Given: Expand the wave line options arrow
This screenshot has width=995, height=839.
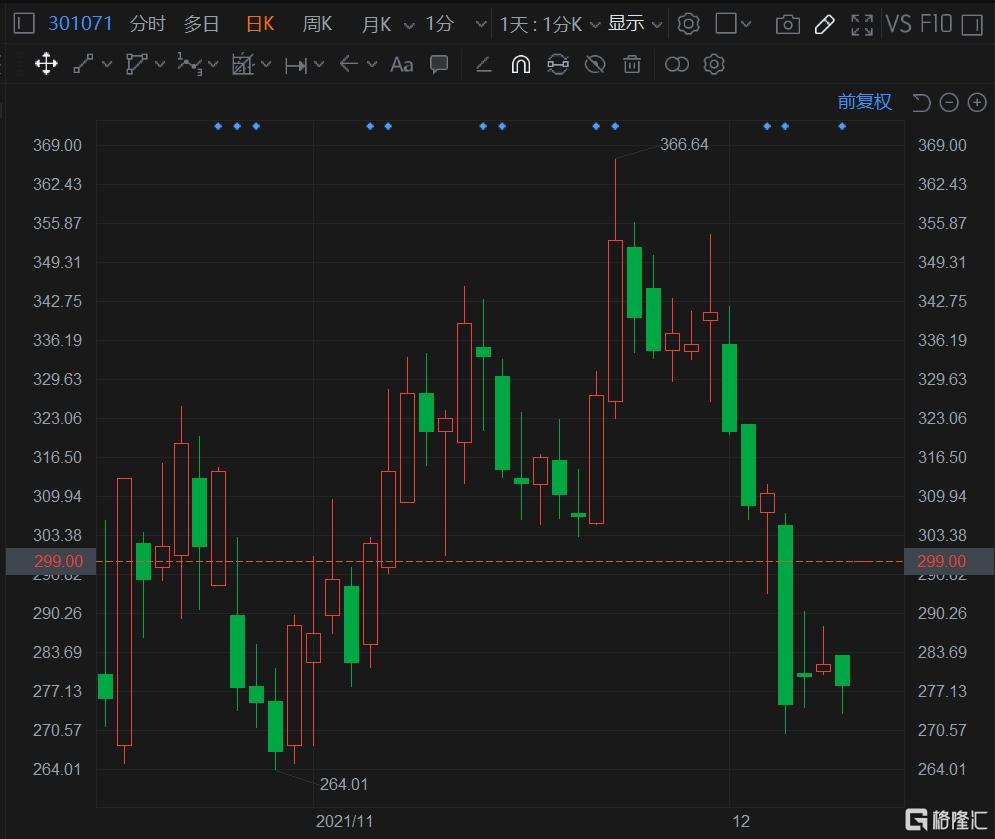Looking at the screenshot, I should click(213, 64).
